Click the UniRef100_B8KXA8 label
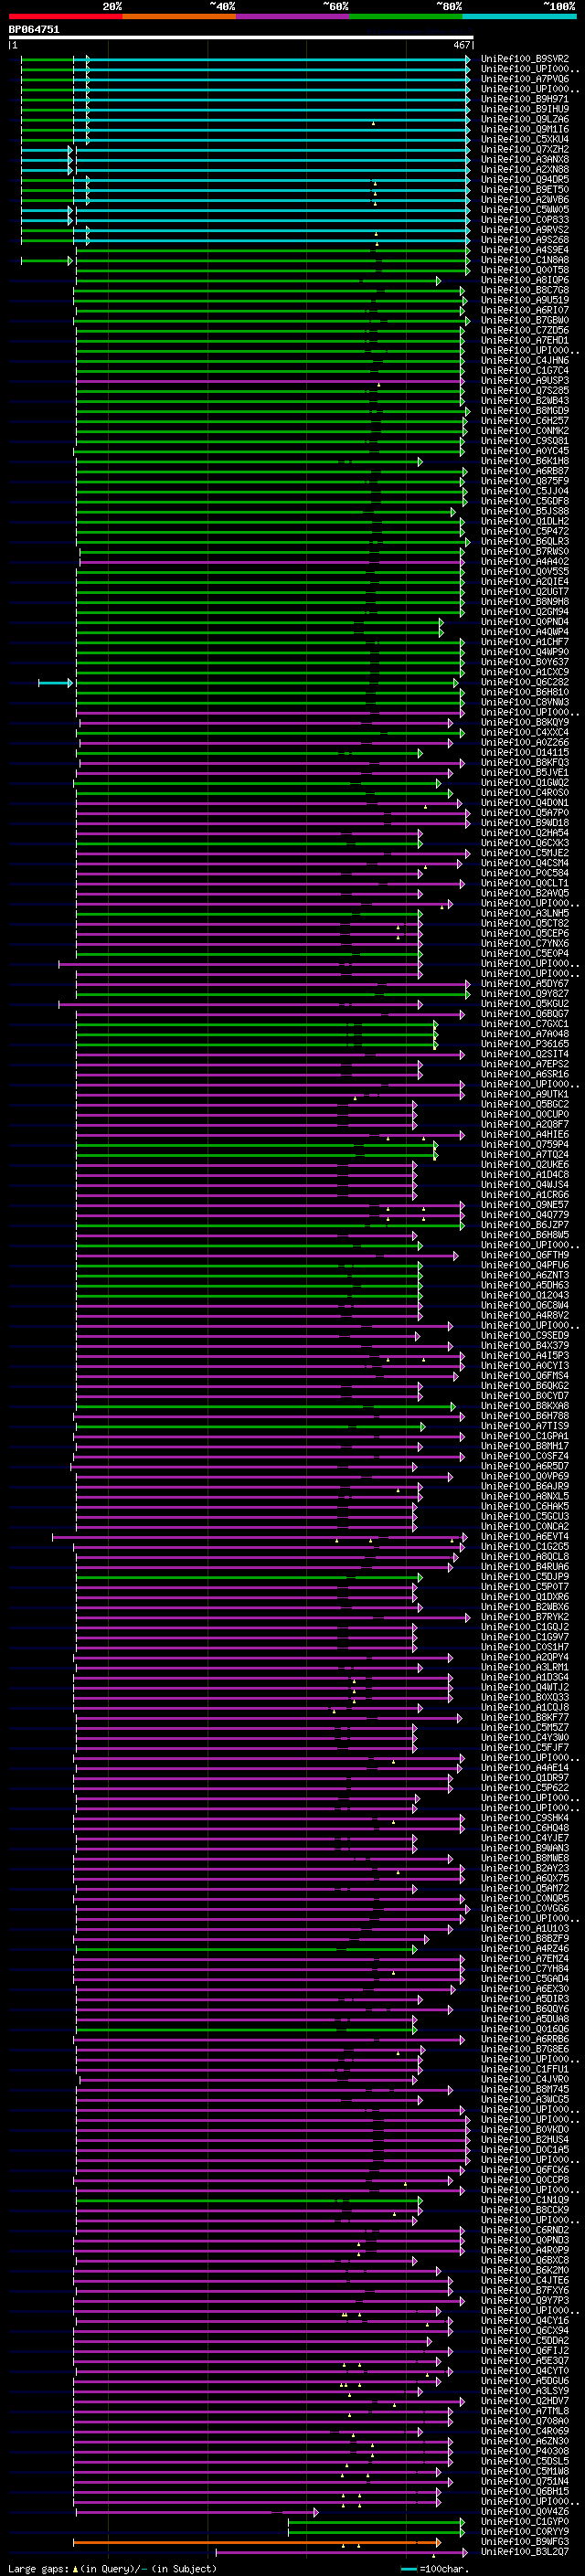585x2576 pixels. (x=525, y=1405)
